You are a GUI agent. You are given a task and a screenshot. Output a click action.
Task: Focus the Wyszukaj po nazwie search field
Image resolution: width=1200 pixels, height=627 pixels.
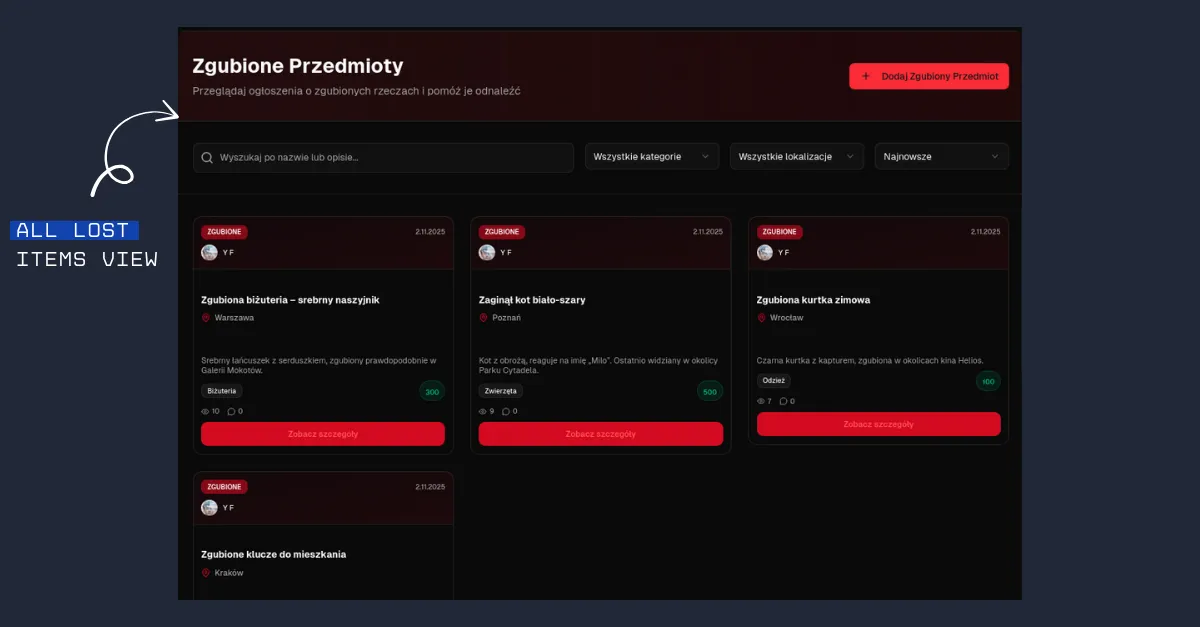[x=383, y=157]
